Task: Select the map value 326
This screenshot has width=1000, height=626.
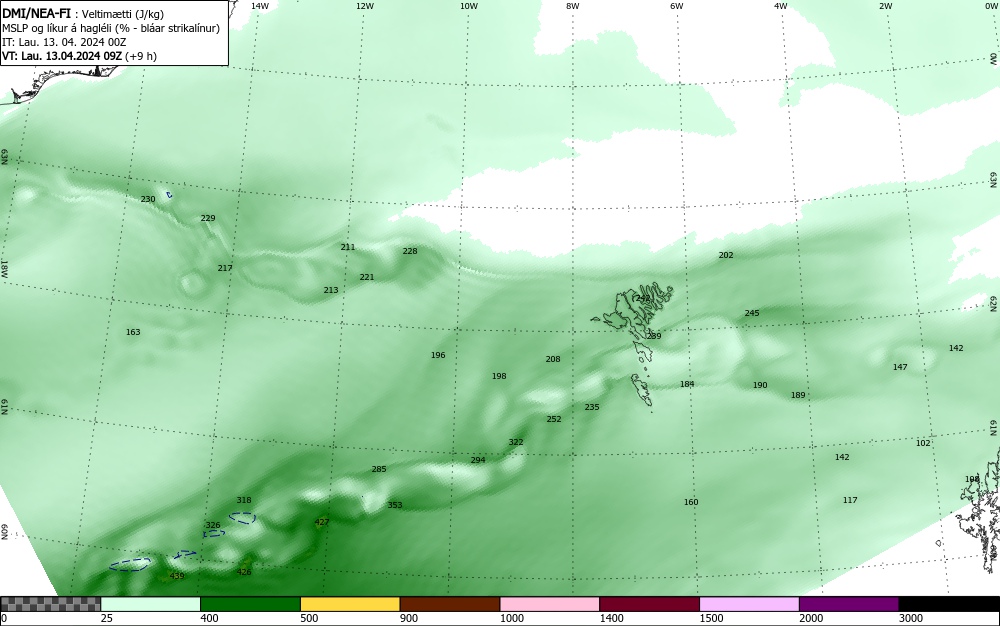Action: [x=212, y=525]
